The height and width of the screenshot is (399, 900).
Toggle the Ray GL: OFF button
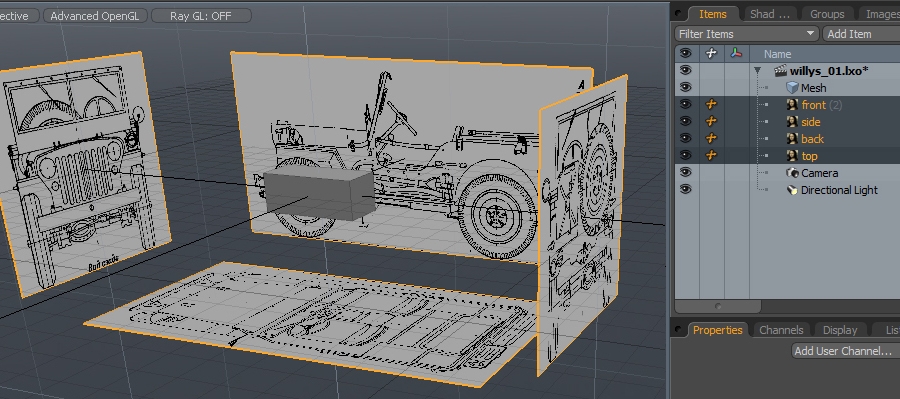pyautogui.click(x=201, y=16)
